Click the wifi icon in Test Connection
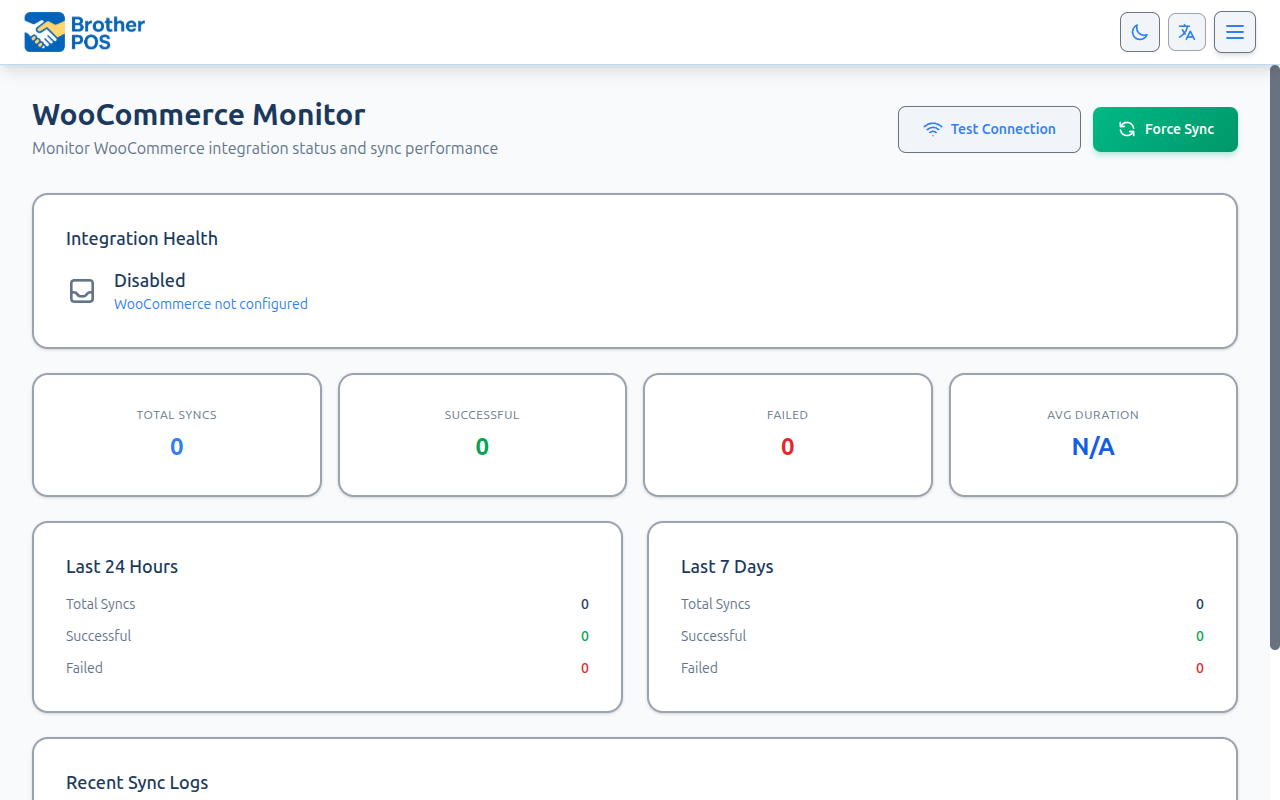The image size is (1280, 800). [932, 128]
